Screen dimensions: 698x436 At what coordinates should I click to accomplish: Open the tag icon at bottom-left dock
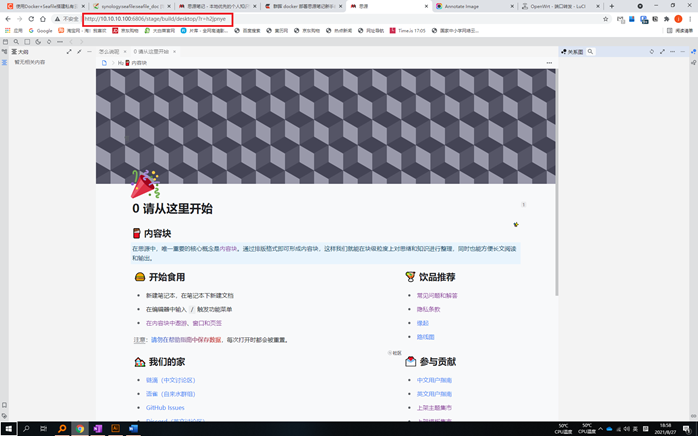[4, 416]
